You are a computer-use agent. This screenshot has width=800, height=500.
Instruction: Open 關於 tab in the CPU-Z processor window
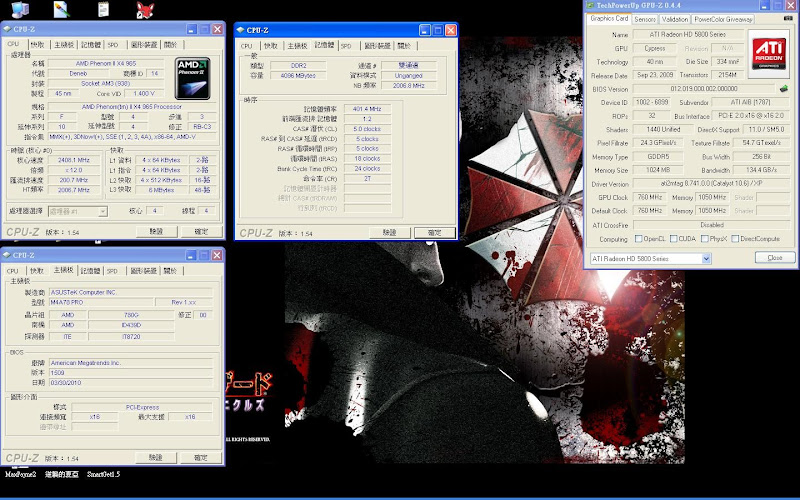(x=170, y=45)
